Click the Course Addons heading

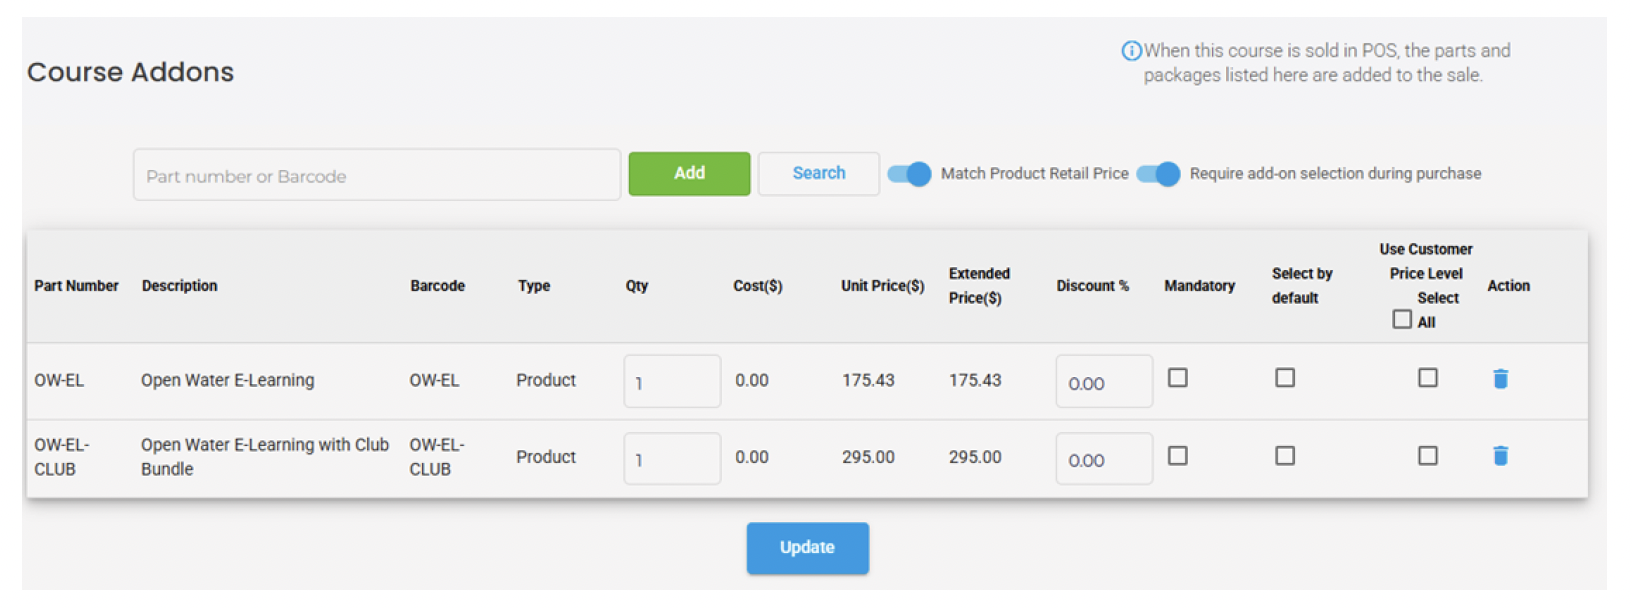coord(130,72)
